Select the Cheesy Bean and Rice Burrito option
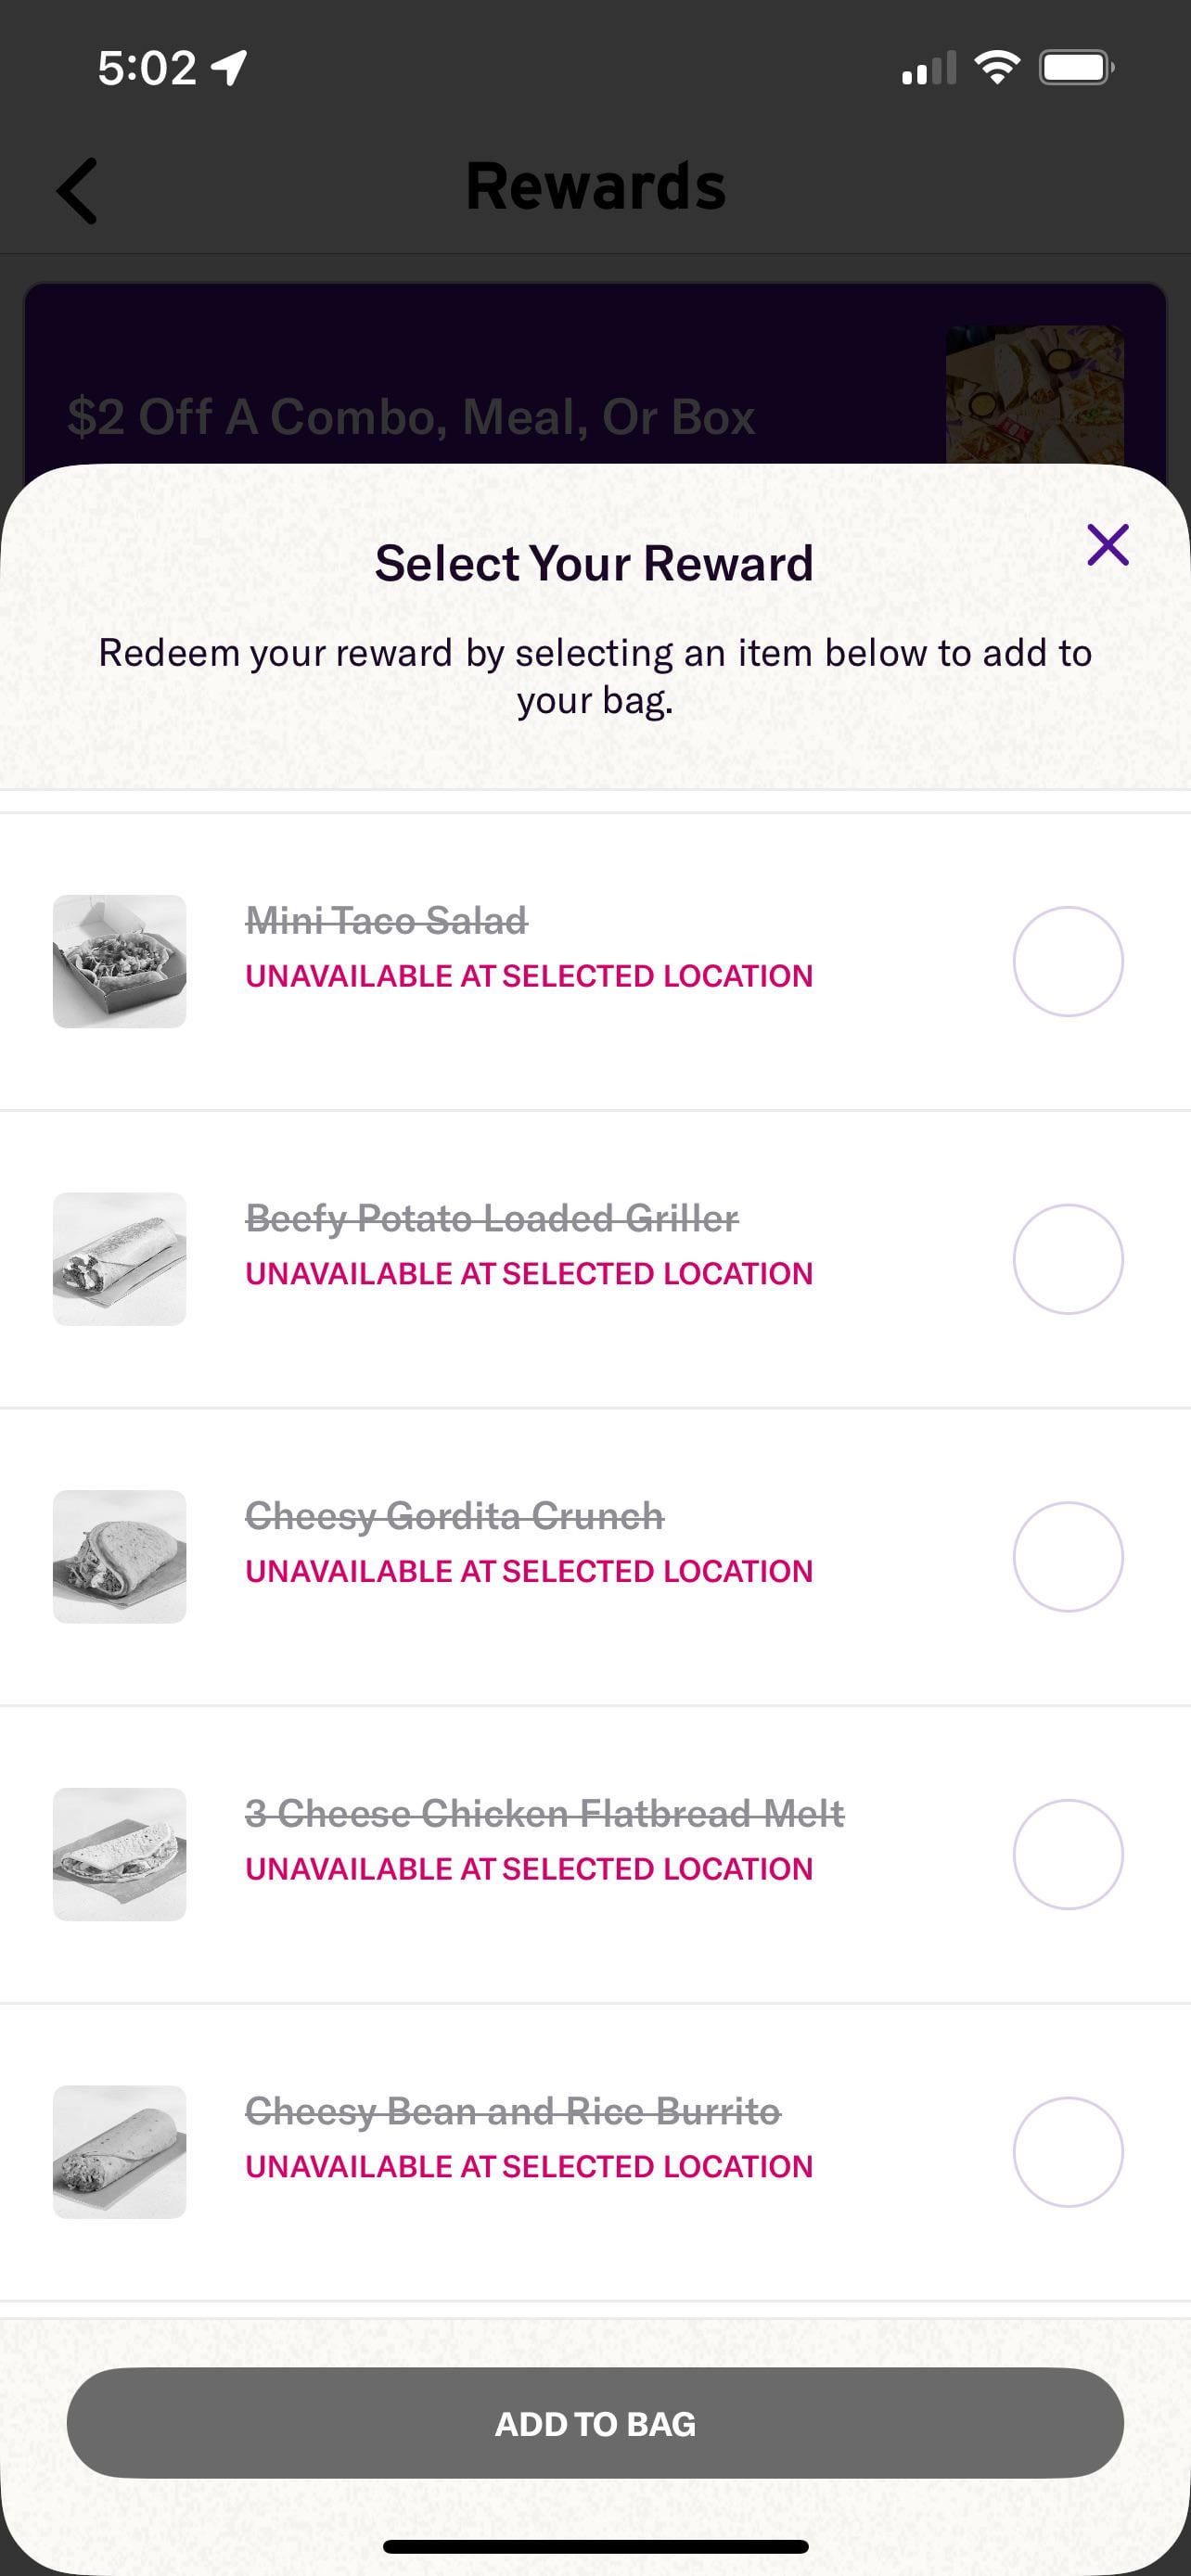Viewport: 1191px width, 2576px height. [x=1067, y=2151]
